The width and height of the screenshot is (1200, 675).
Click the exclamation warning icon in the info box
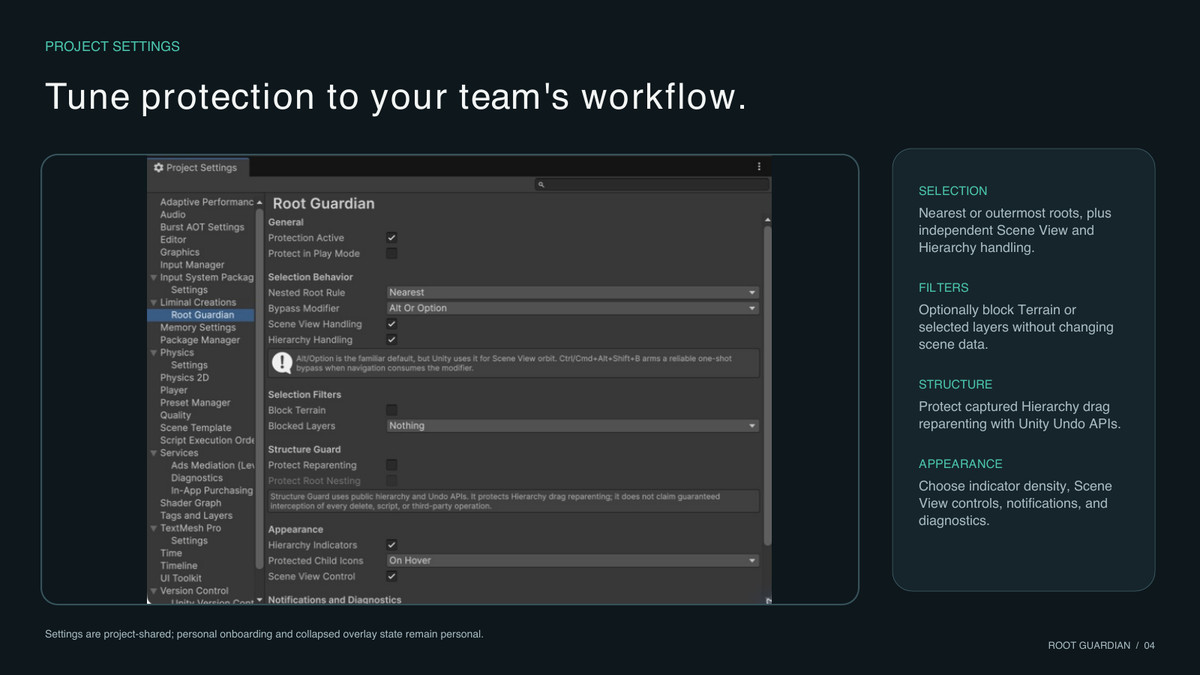coord(282,362)
